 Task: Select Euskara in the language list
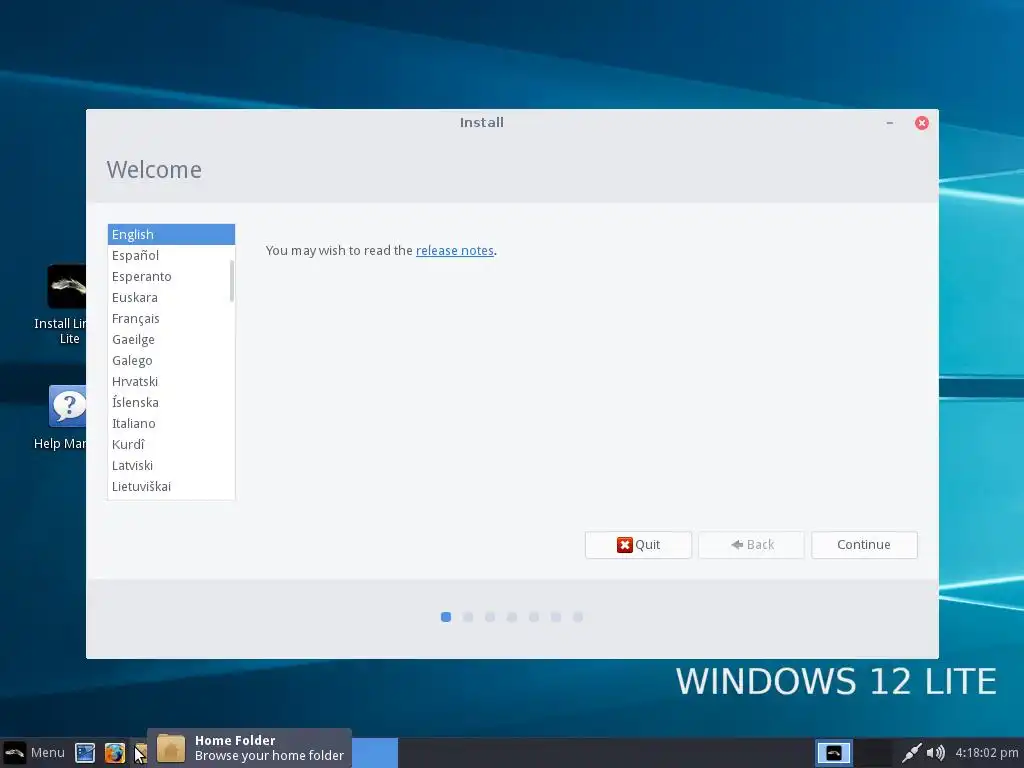(171, 297)
